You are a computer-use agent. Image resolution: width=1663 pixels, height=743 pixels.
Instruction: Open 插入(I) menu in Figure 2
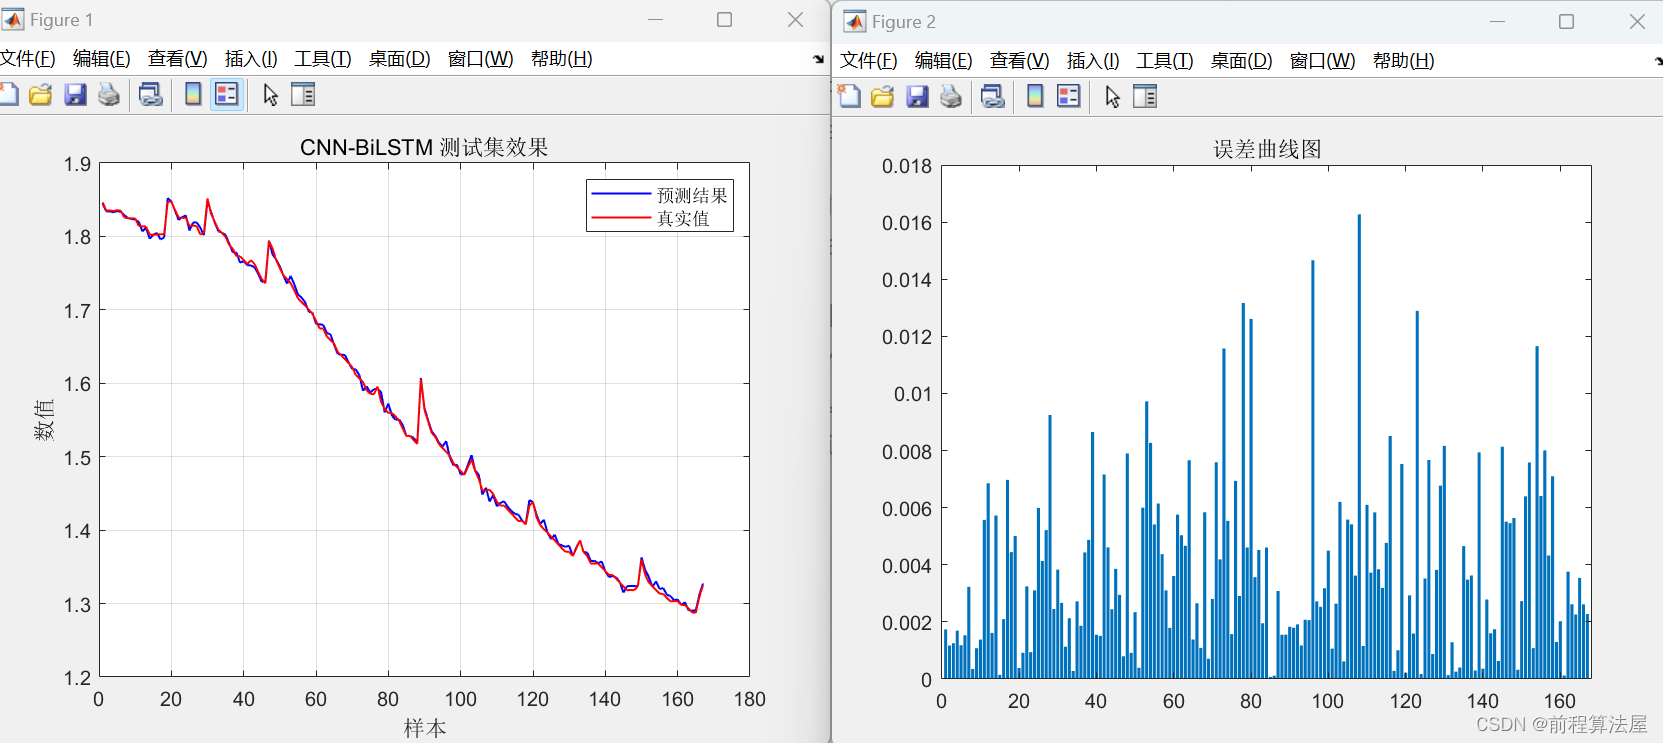1093,61
